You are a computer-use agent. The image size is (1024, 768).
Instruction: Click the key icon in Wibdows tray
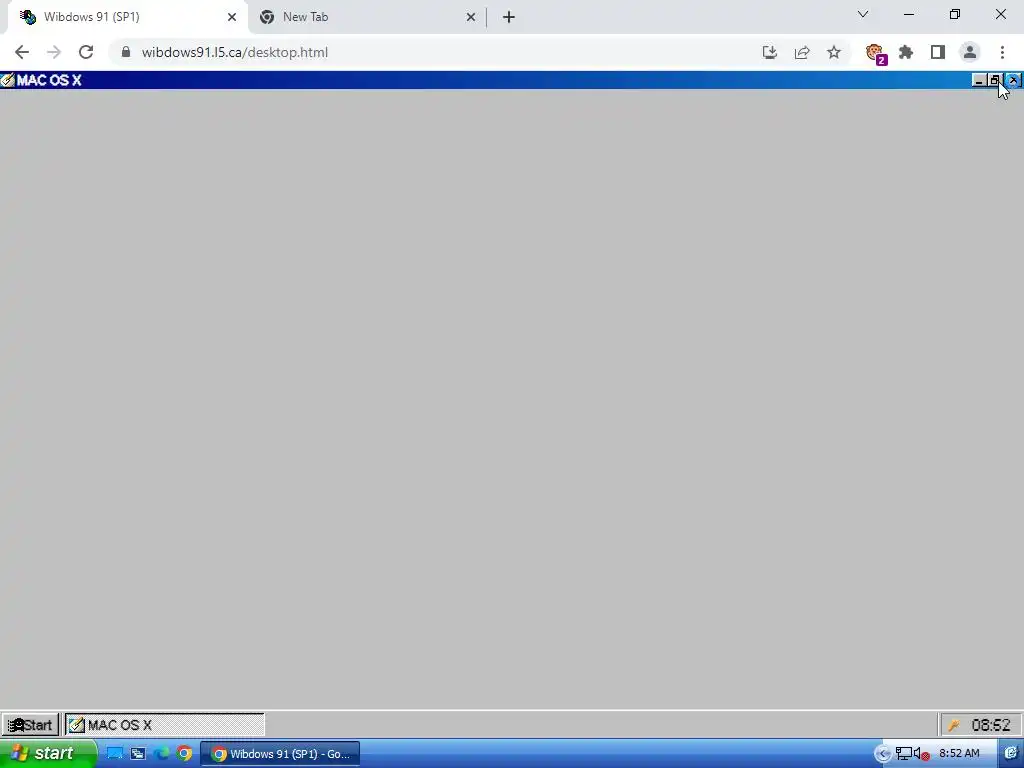pyautogui.click(x=953, y=725)
